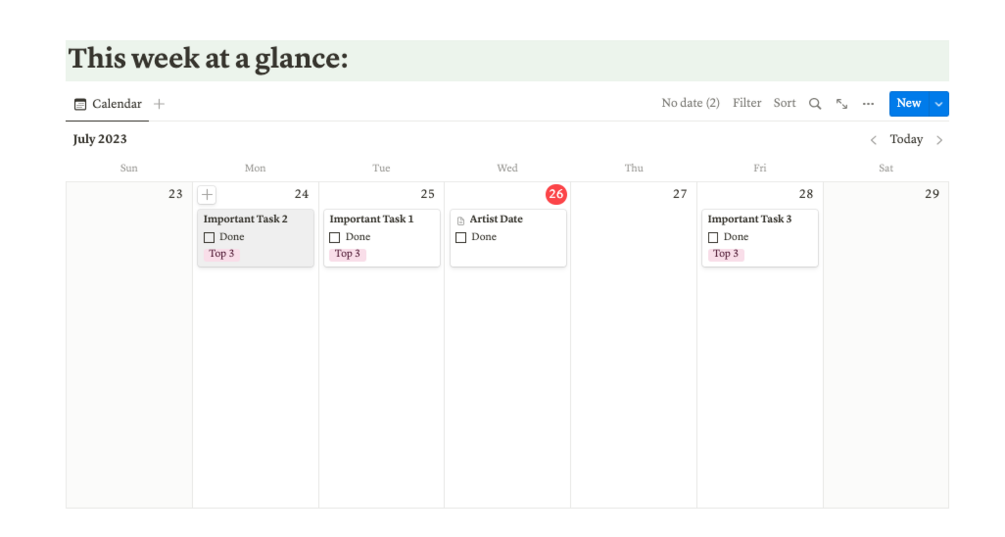Go to previous month with left chevron
Screen dimensions: 1005x537
[873, 140]
